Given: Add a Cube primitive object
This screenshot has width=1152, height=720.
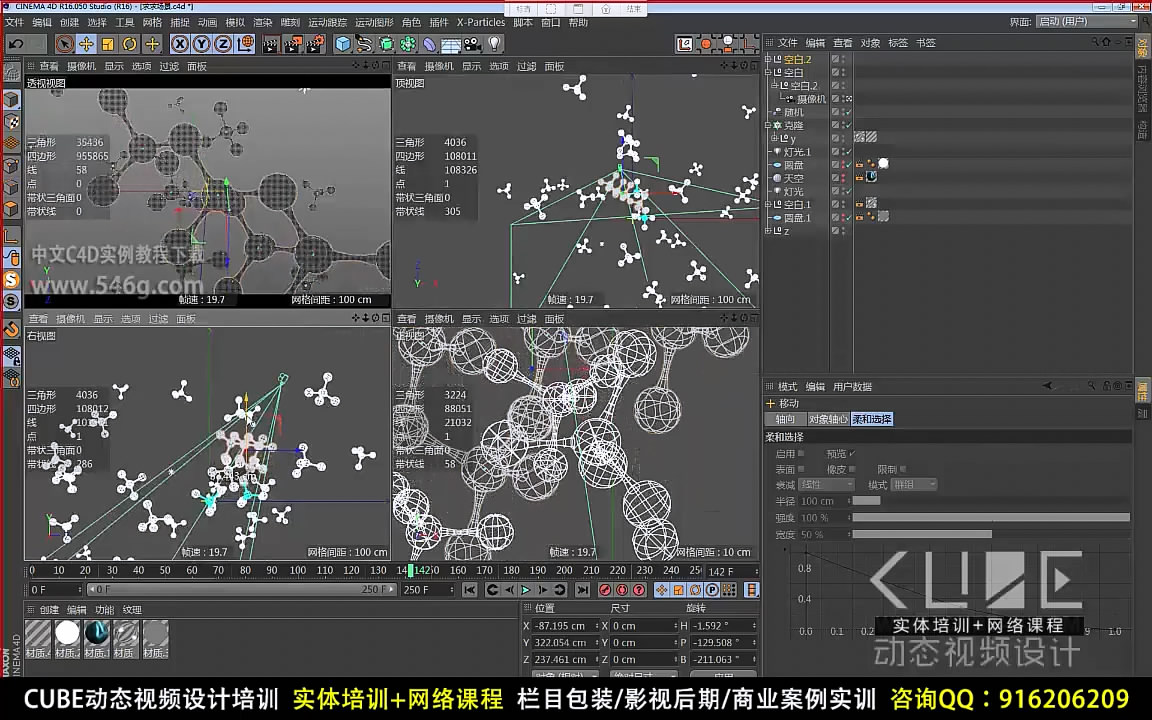Looking at the screenshot, I should click(x=342, y=44).
